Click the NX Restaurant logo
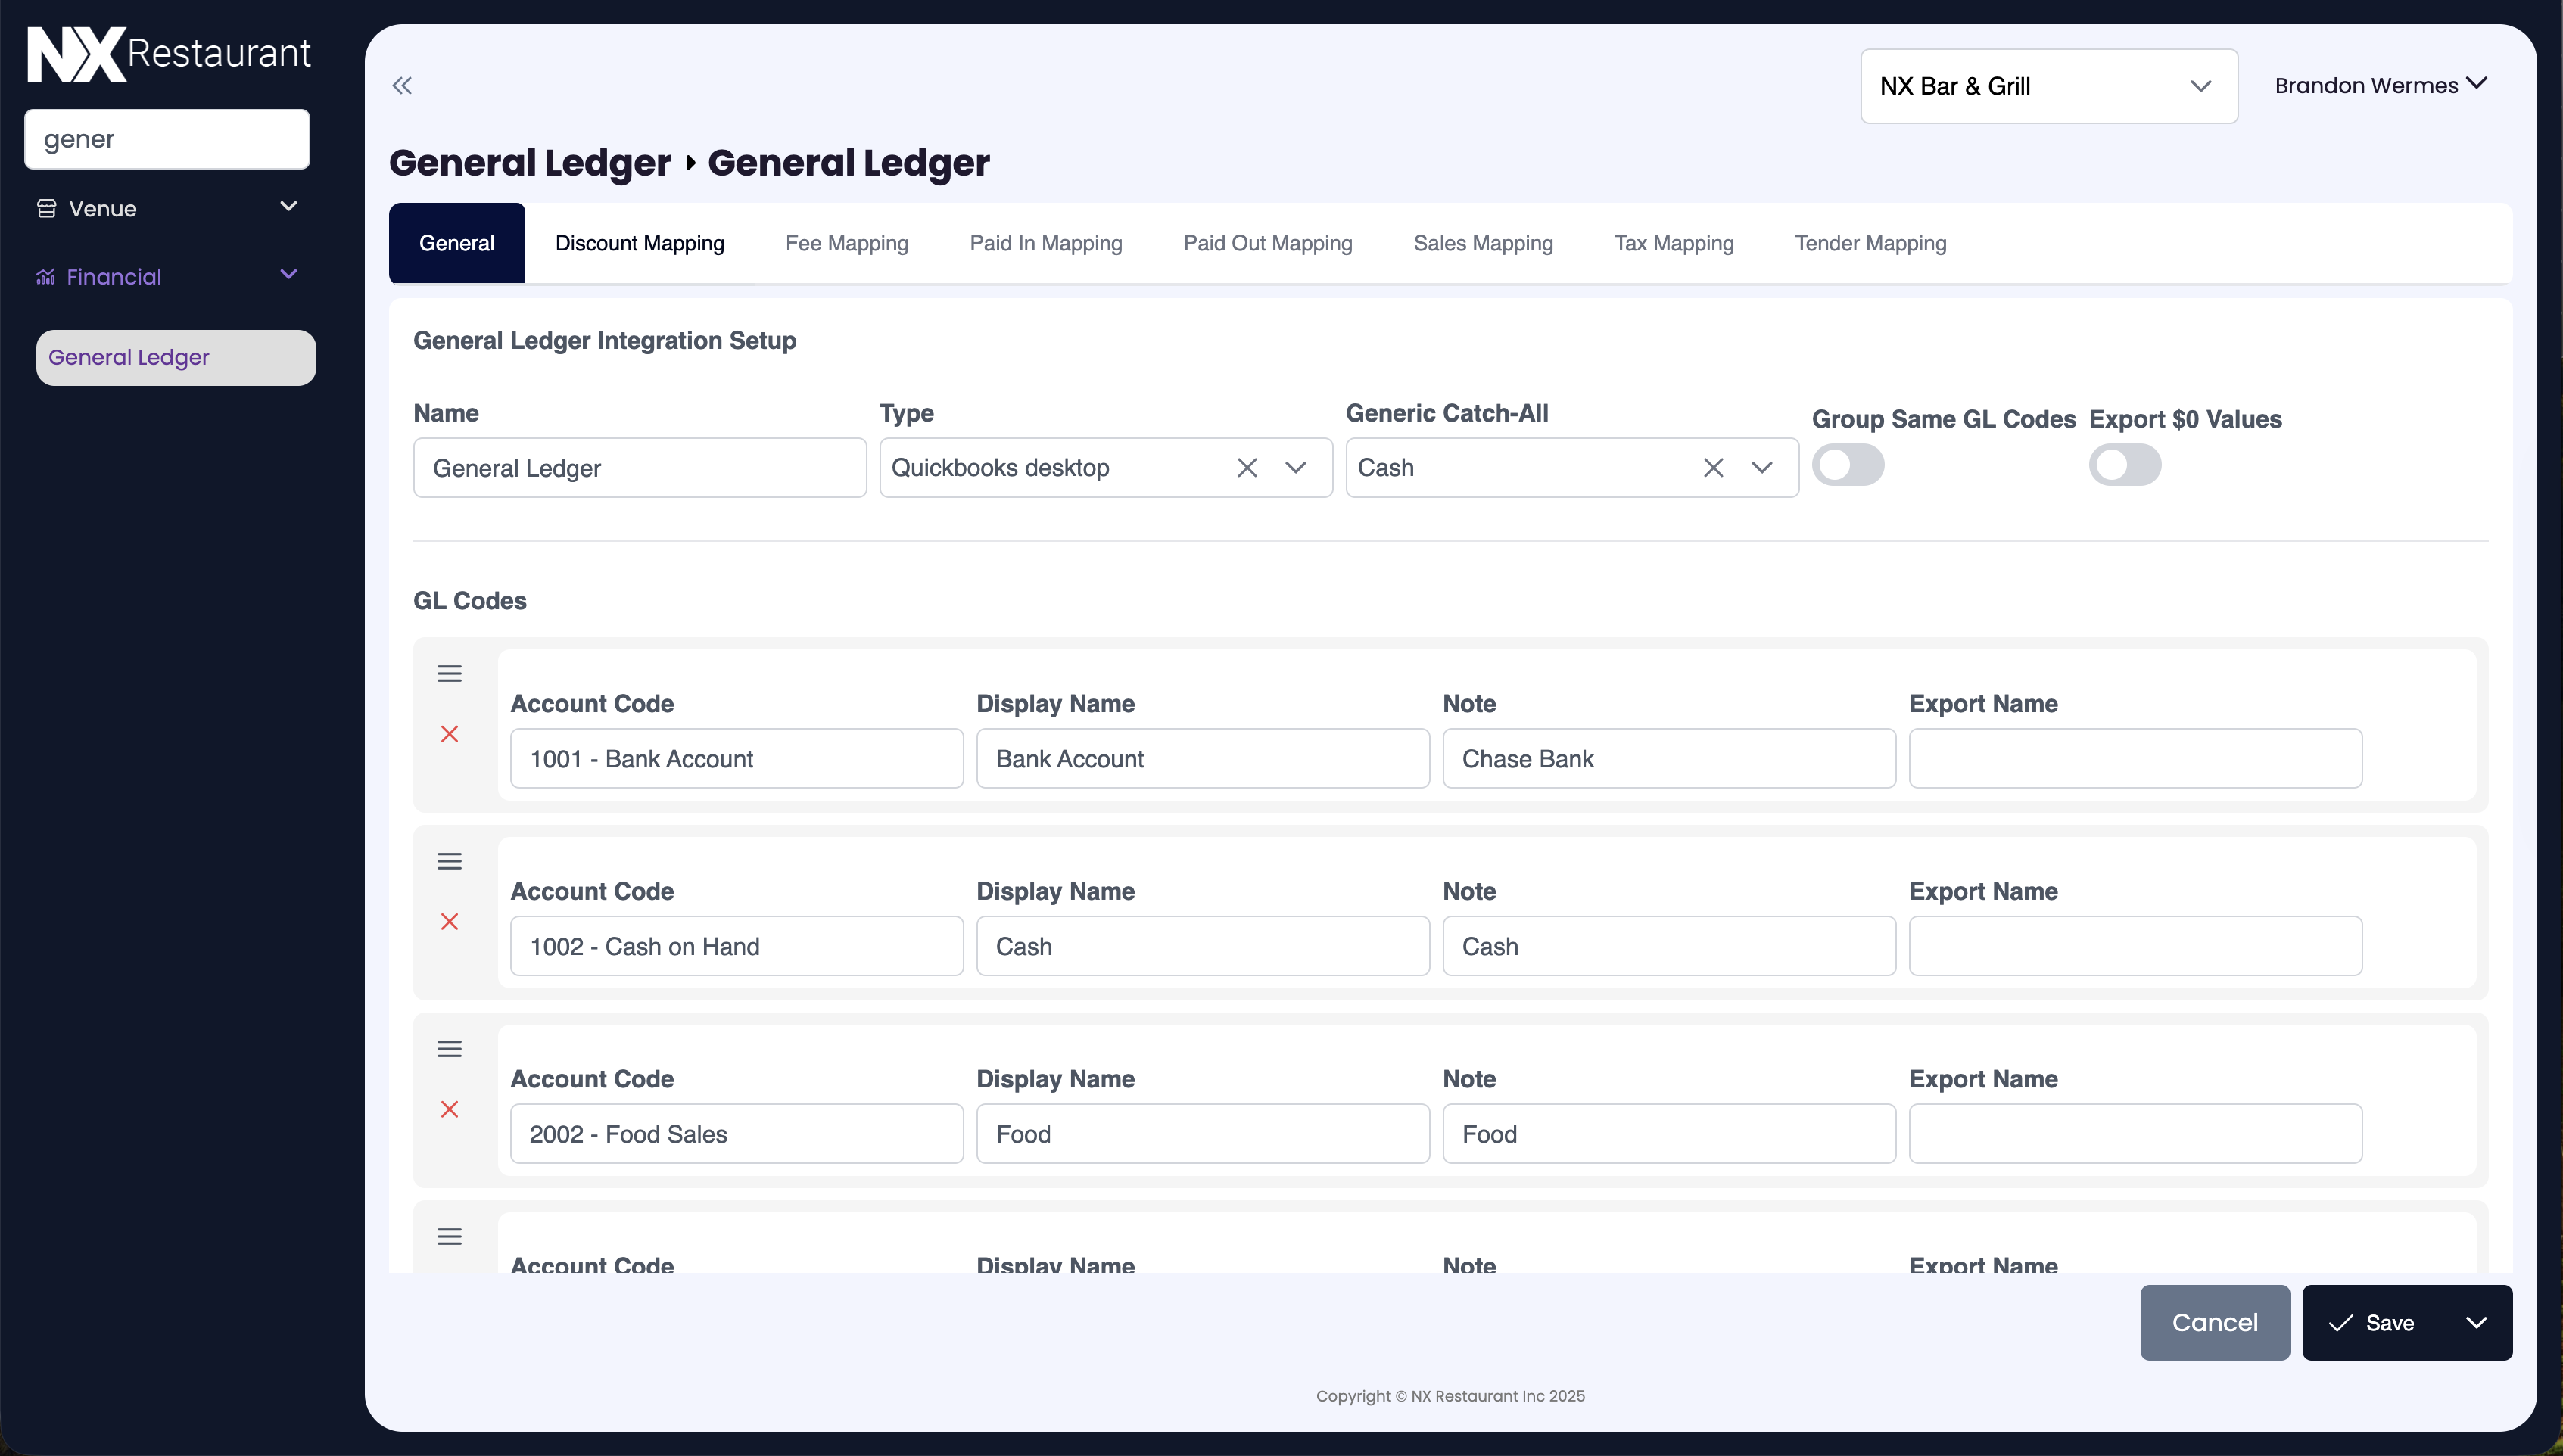This screenshot has height=1456, width=2563. tap(168, 54)
